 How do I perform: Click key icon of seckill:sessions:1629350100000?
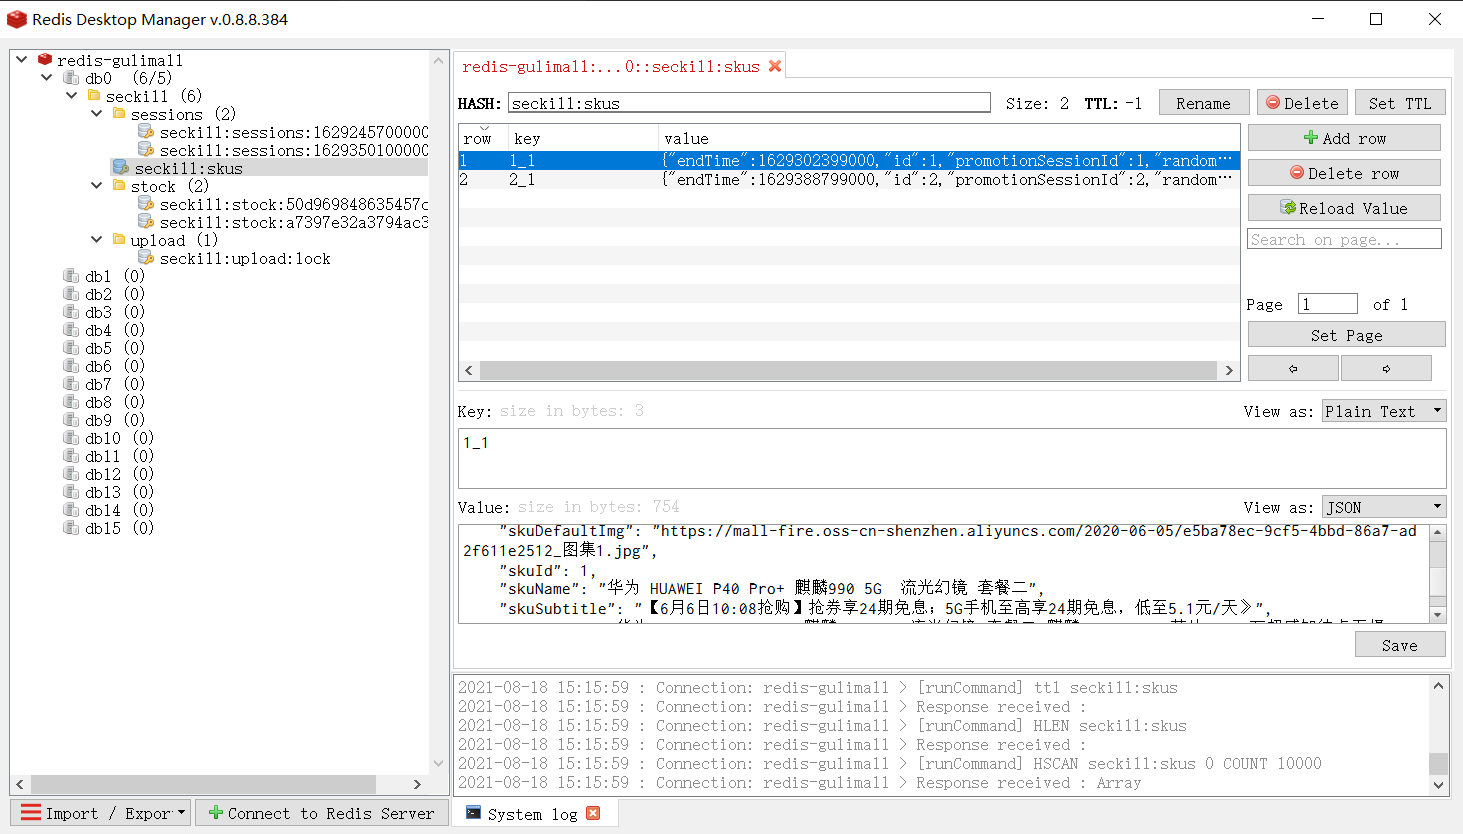tap(146, 150)
